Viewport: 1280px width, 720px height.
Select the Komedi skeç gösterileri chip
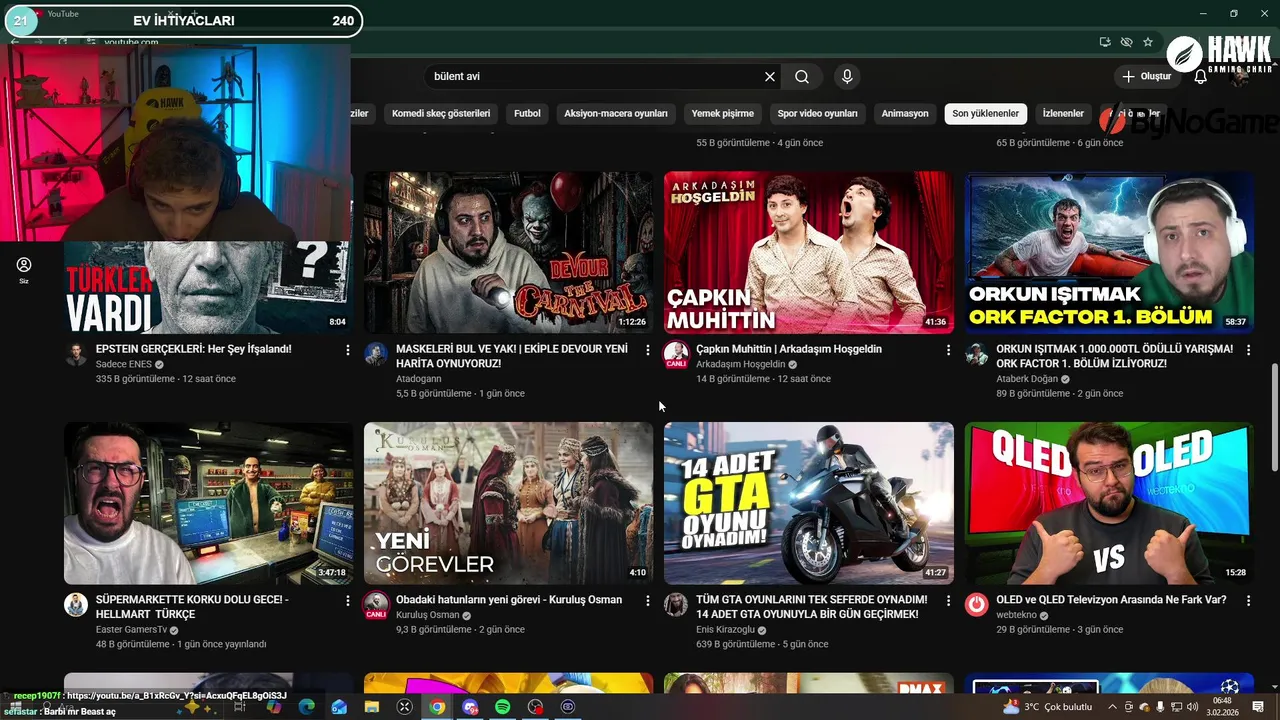[x=441, y=113]
